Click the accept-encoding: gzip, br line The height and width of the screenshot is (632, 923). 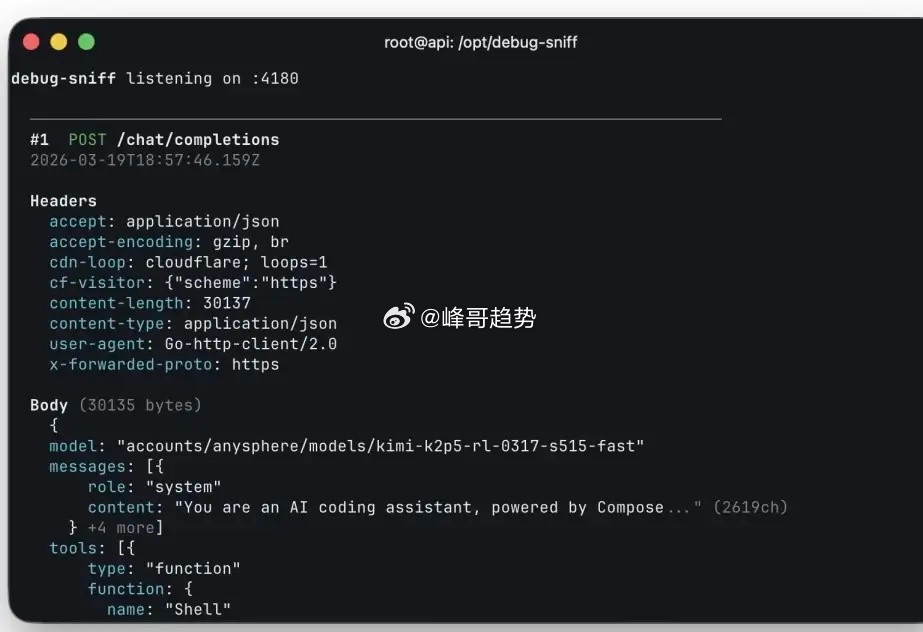(x=170, y=241)
